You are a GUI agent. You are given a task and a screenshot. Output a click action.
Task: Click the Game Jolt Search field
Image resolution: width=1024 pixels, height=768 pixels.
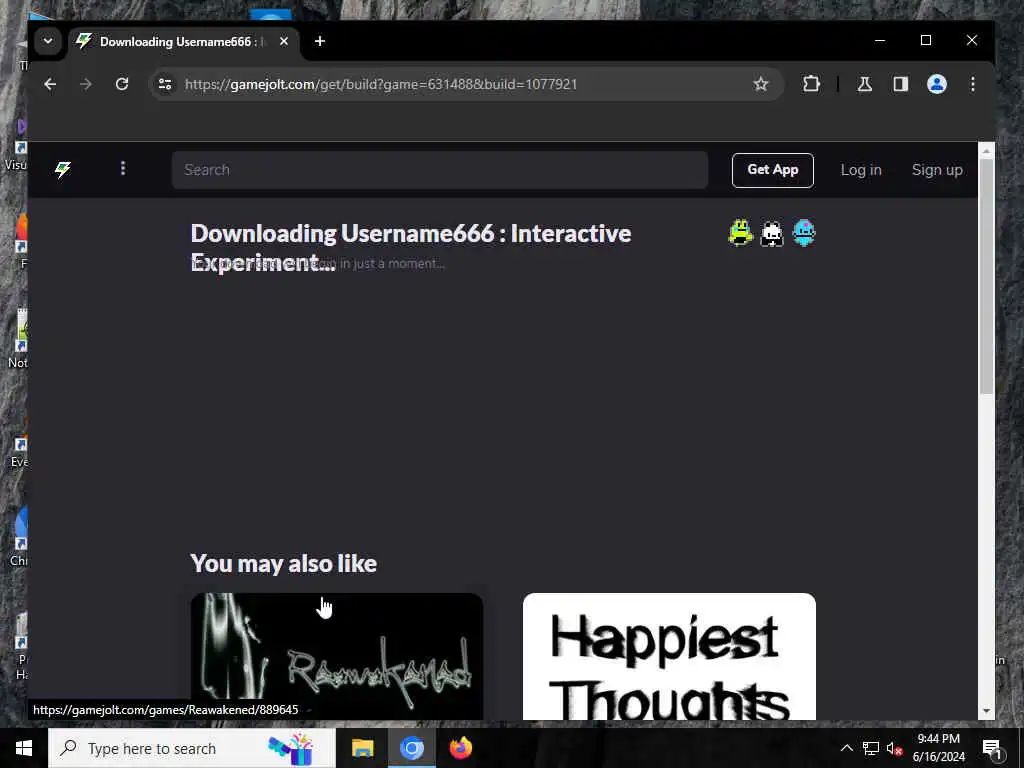[440, 170]
